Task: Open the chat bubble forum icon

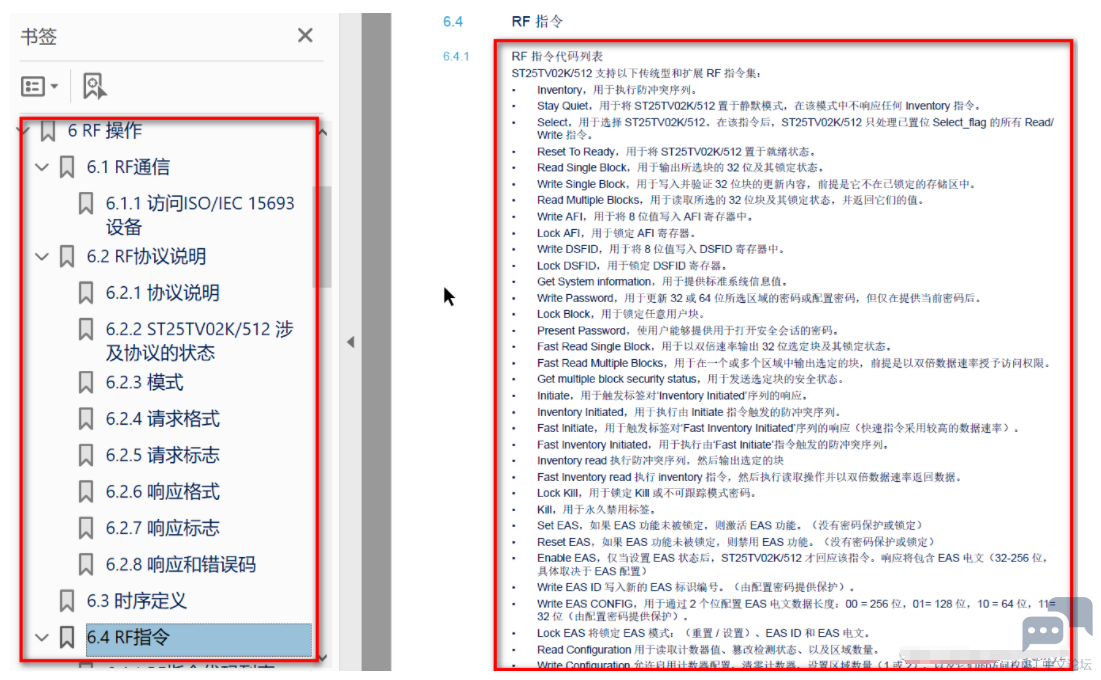Action: (1055, 624)
